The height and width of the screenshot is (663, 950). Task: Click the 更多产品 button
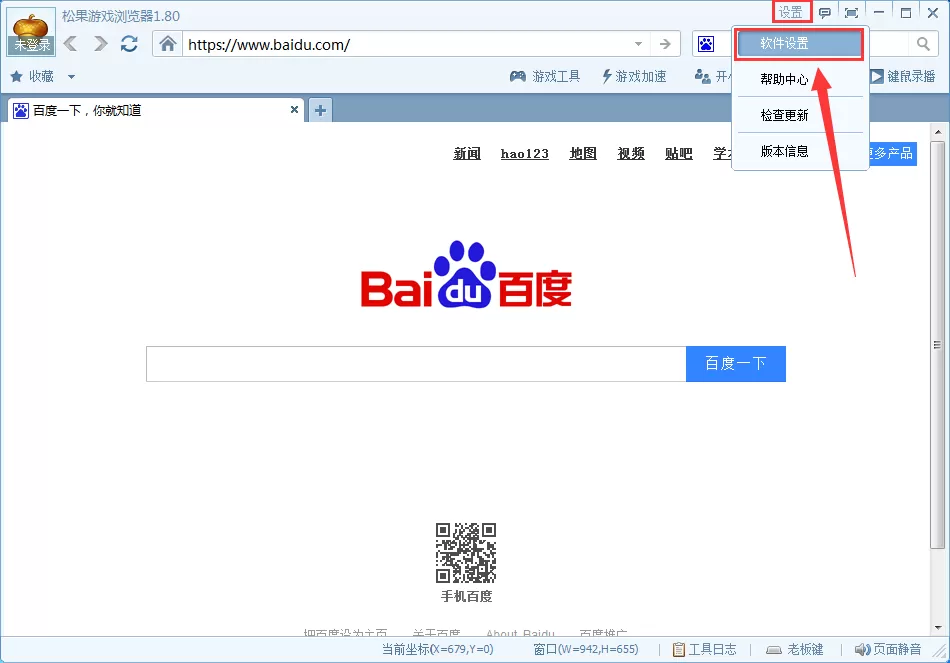pyautogui.click(x=892, y=153)
